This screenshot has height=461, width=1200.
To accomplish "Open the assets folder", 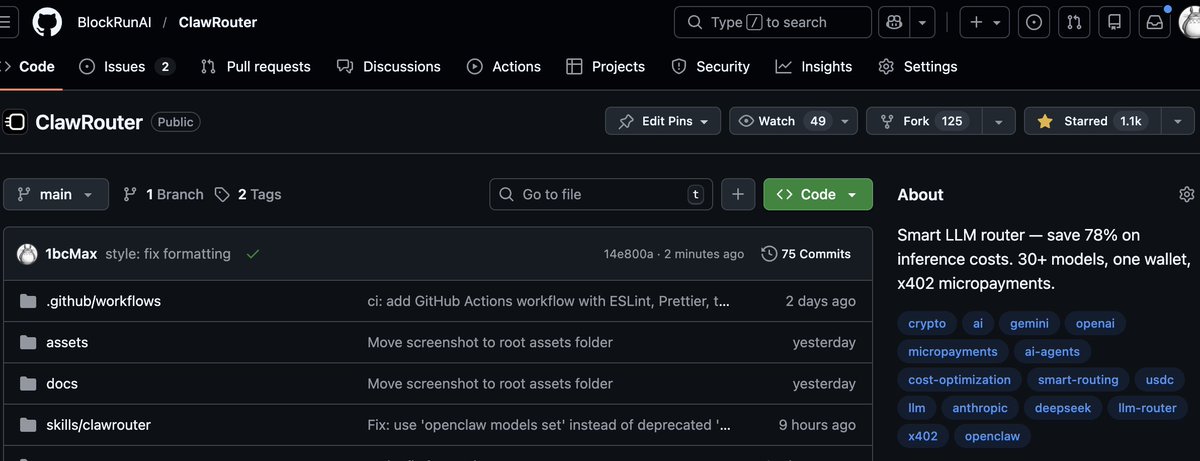I will tap(67, 342).
